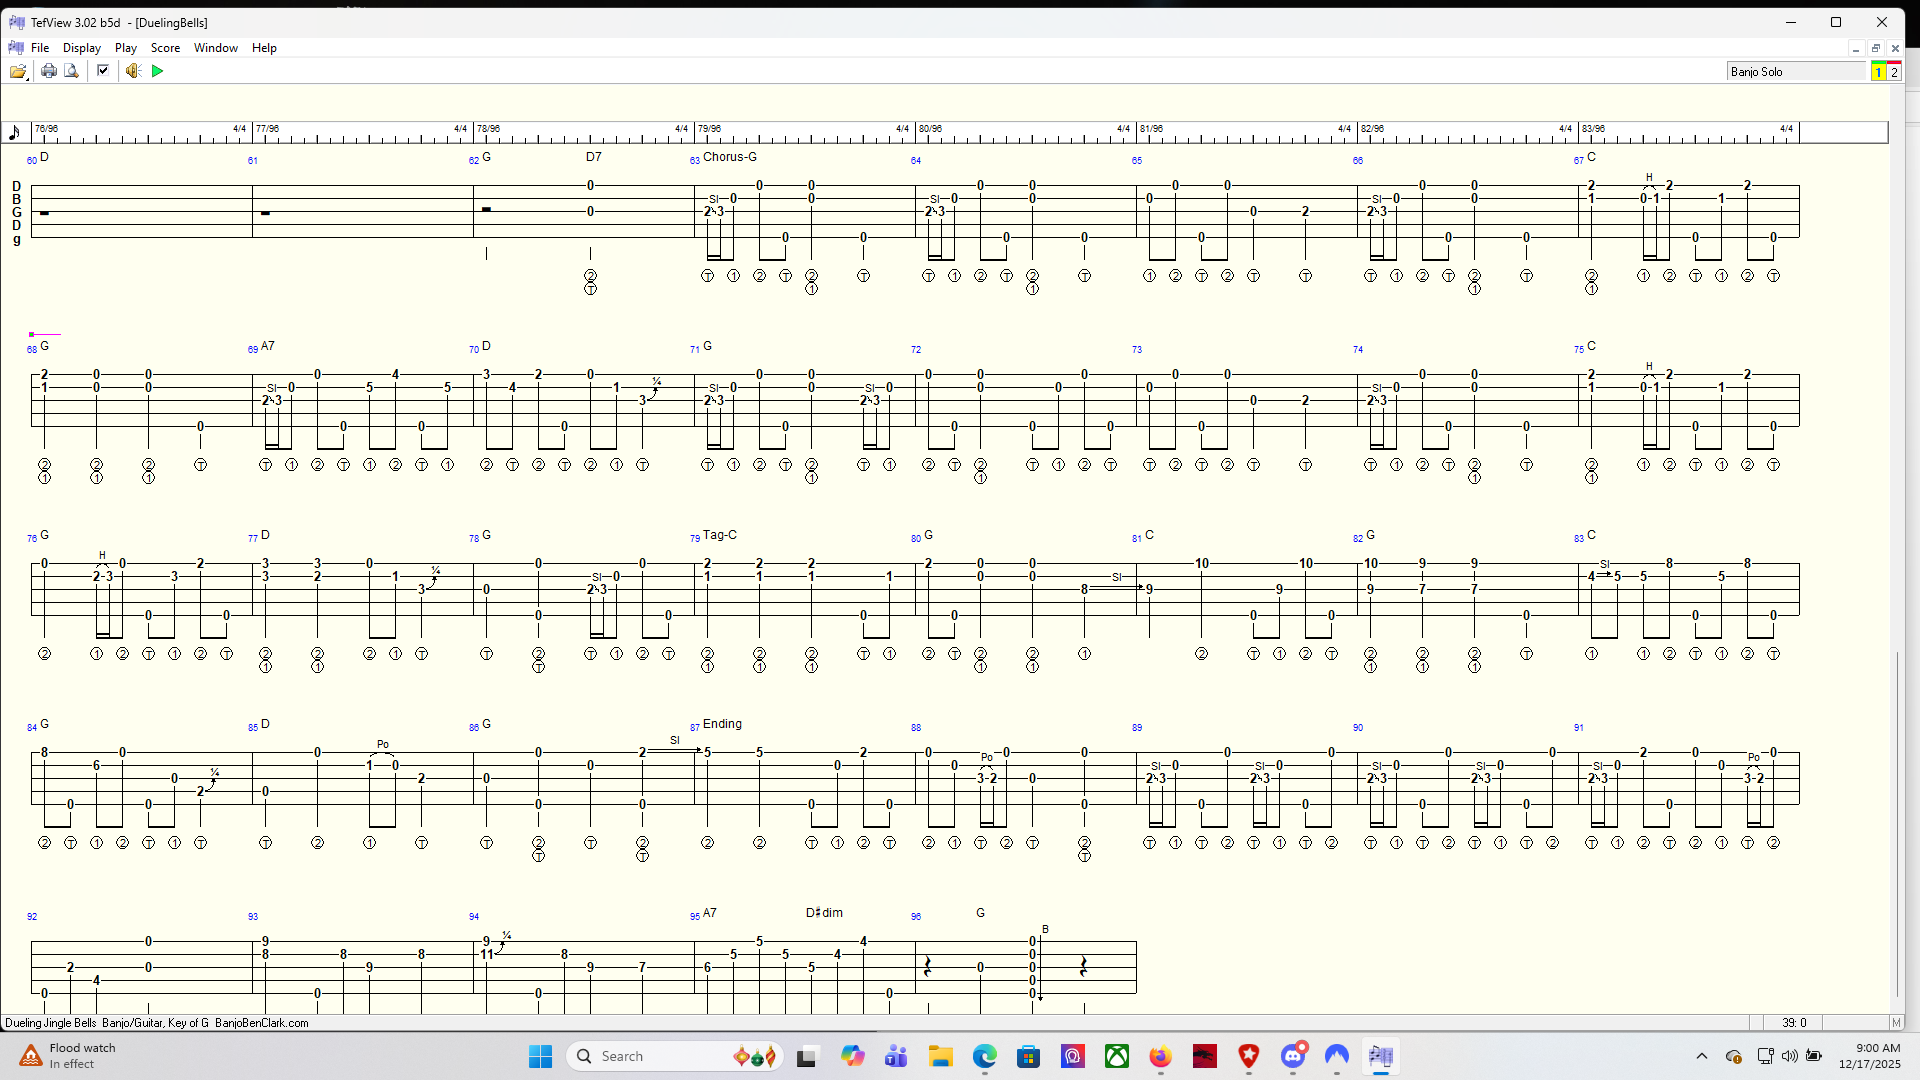Open the Windows Start menu
Screen dimensions: 1920x1080
540,1056
